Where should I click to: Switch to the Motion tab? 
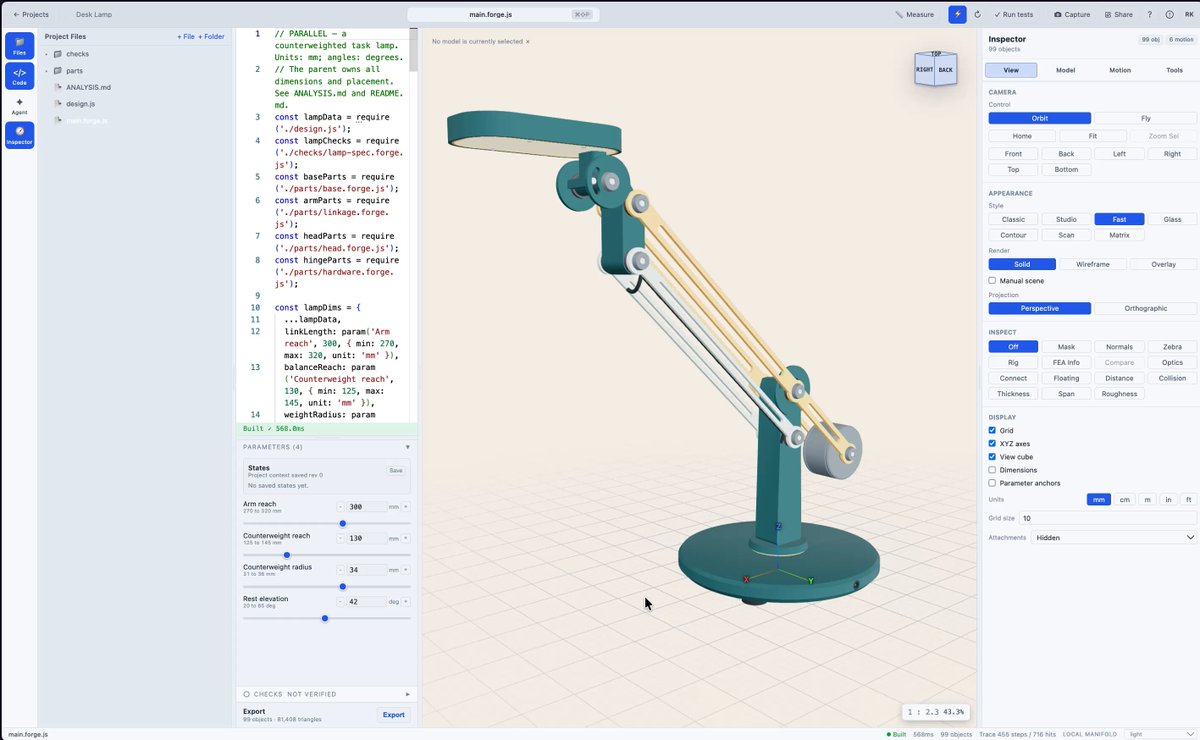(x=1120, y=70)
